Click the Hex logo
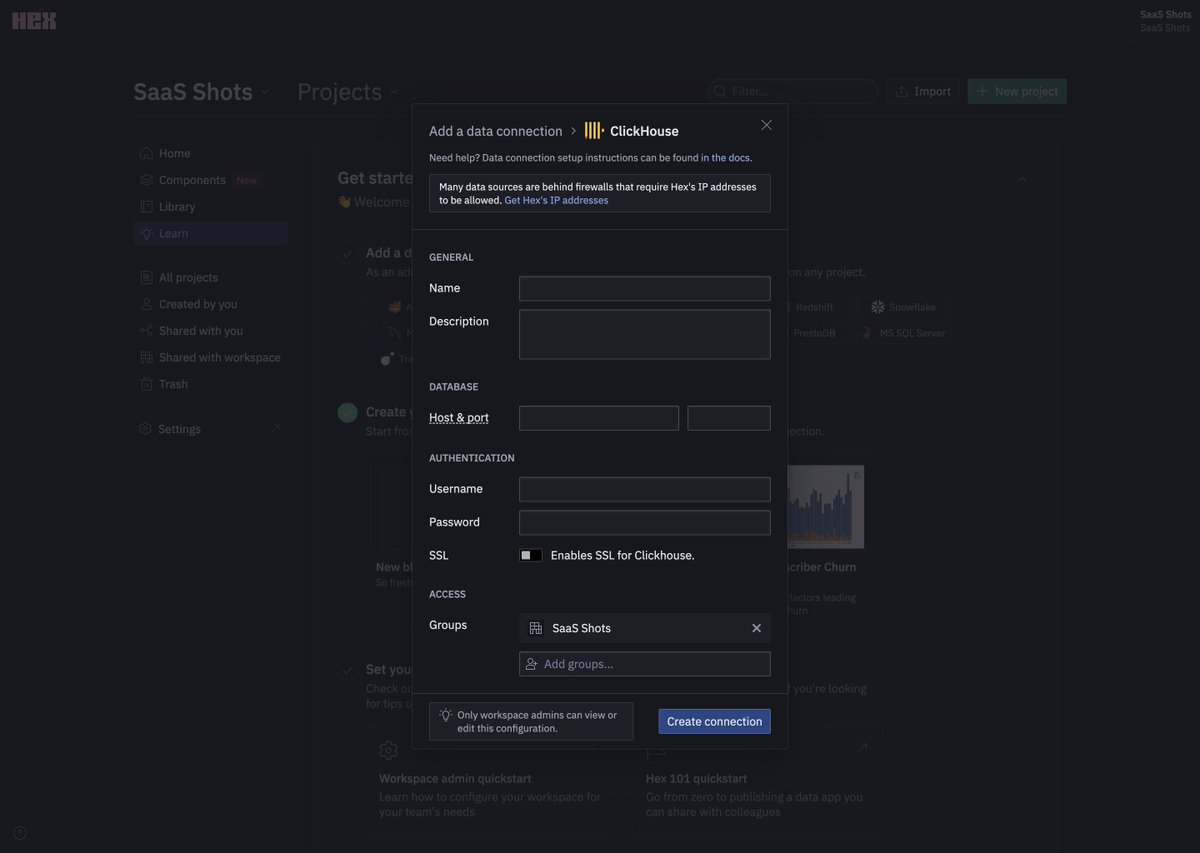Screen dimensions: 1200x853 pos(34,20)
